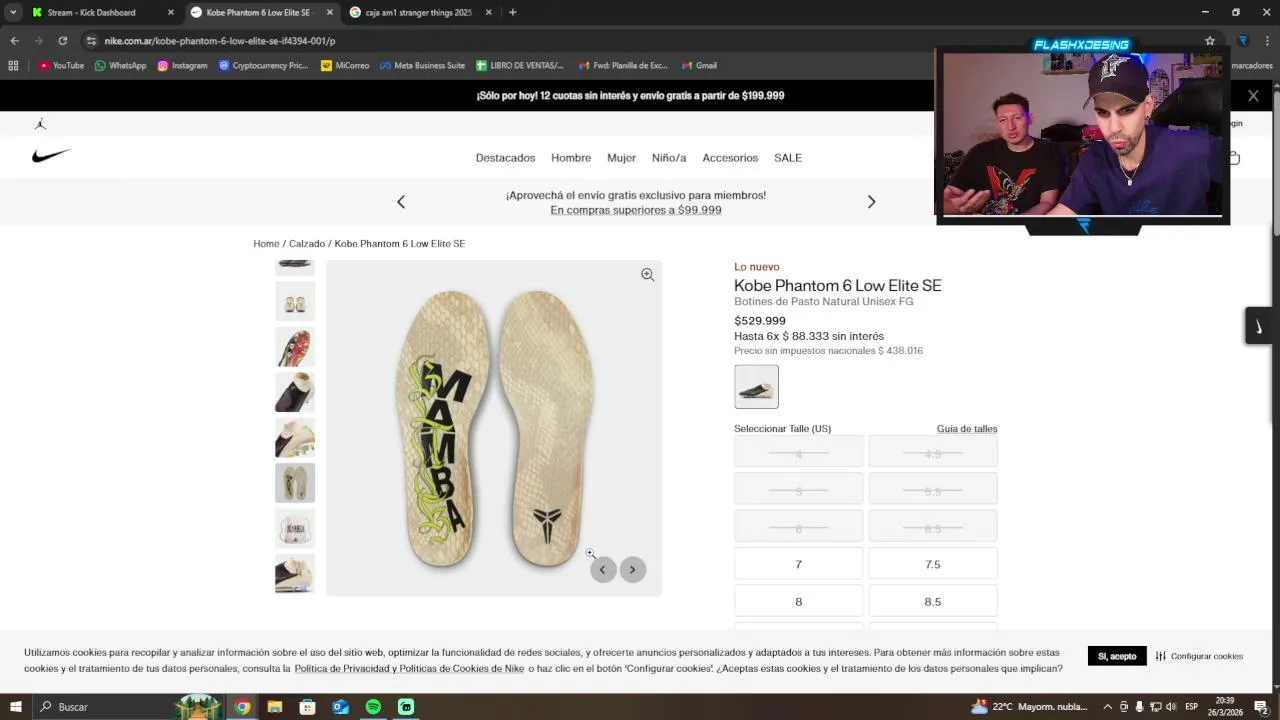
Task: Open Outlook from taskbar
Action: click(340, 707)
